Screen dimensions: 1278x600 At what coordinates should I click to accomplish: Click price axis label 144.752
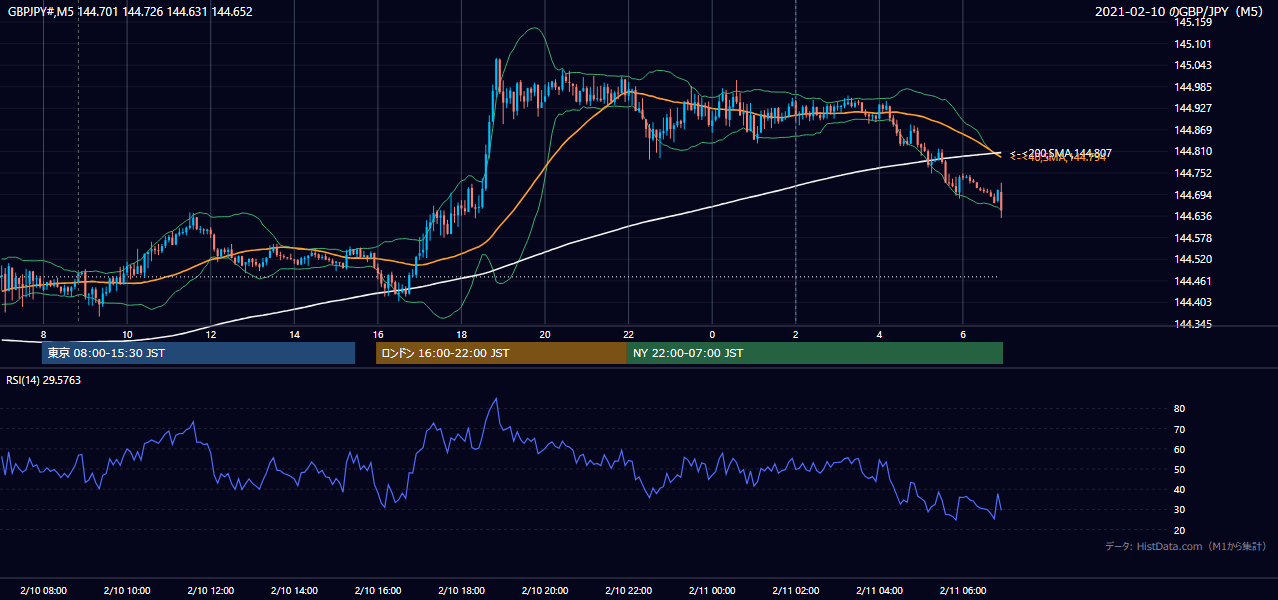(1193, 173)
